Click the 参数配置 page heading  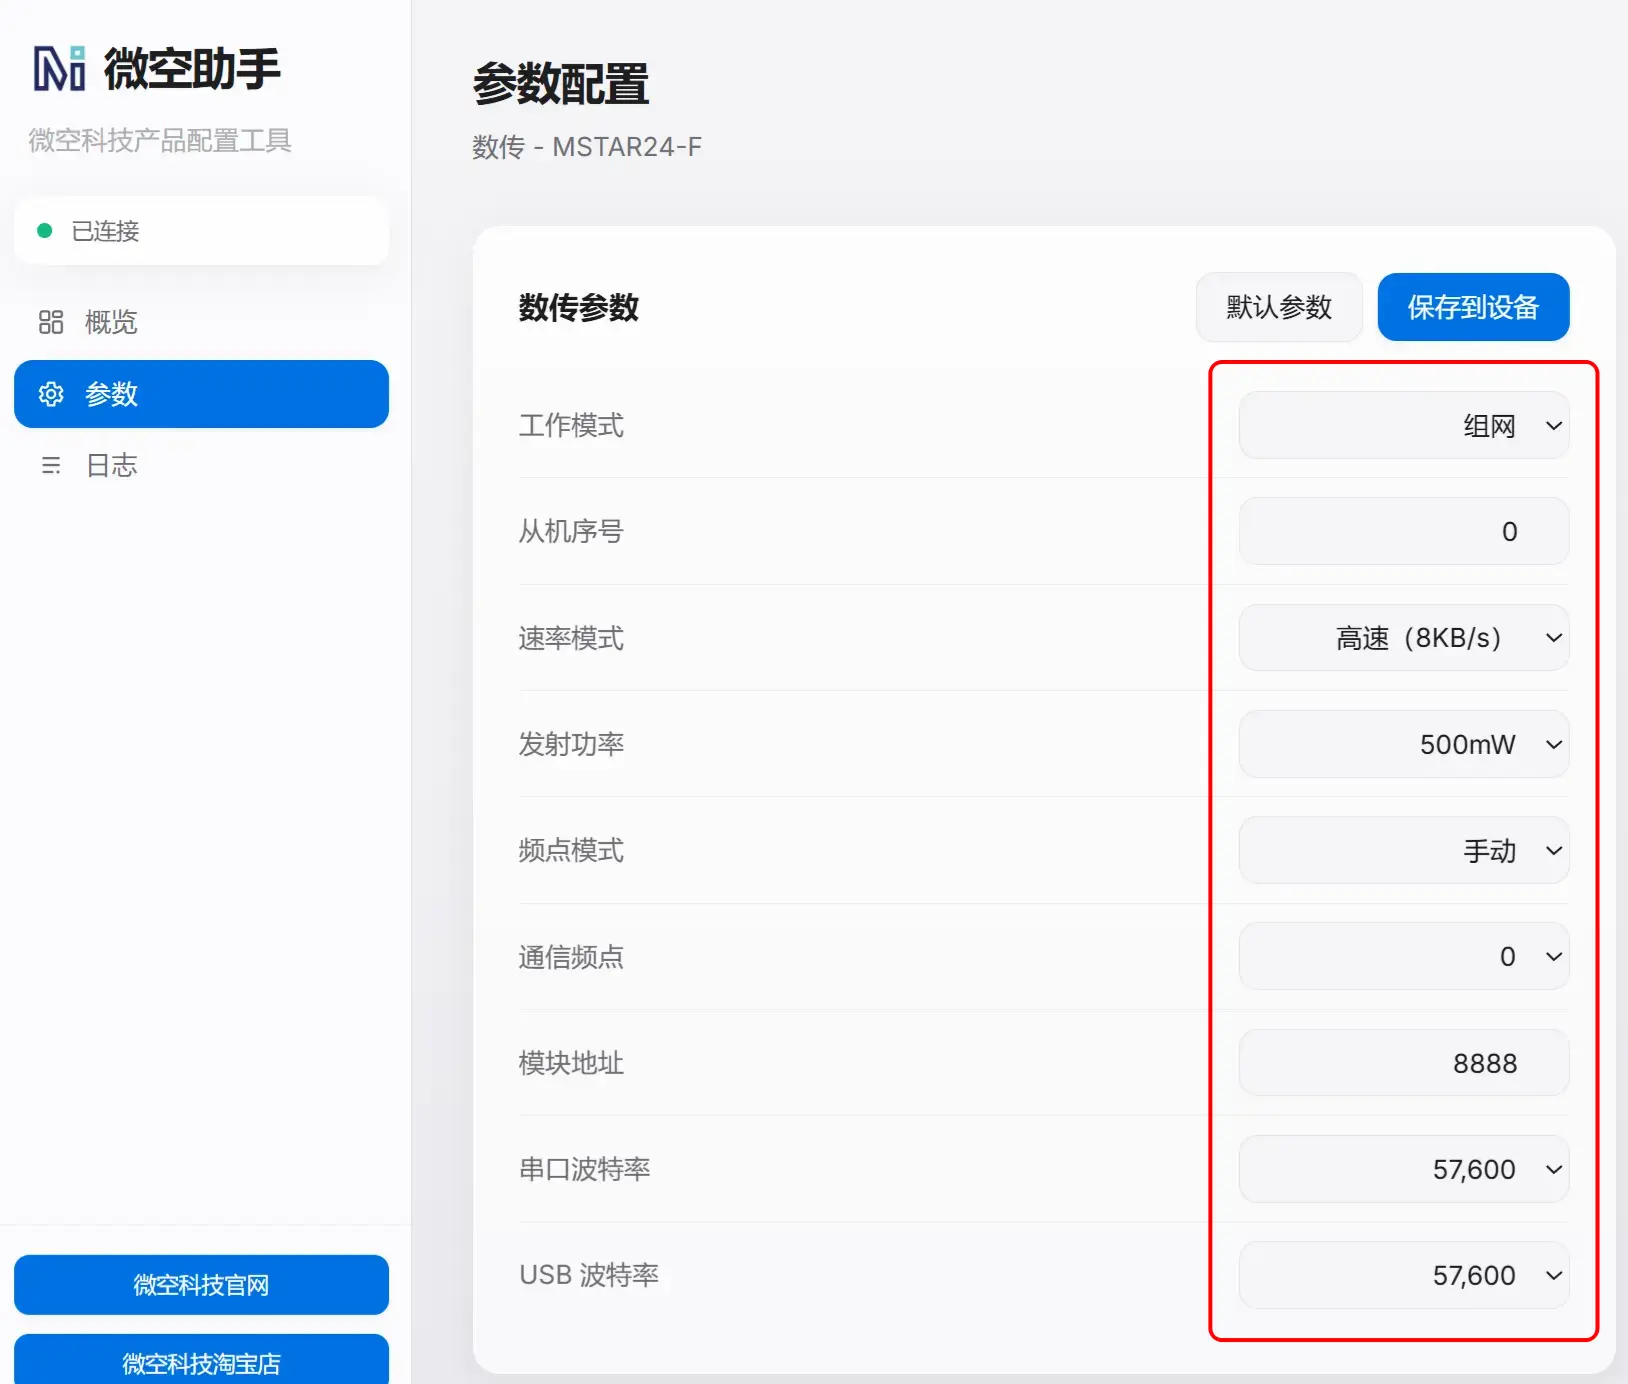coord(561,84)
